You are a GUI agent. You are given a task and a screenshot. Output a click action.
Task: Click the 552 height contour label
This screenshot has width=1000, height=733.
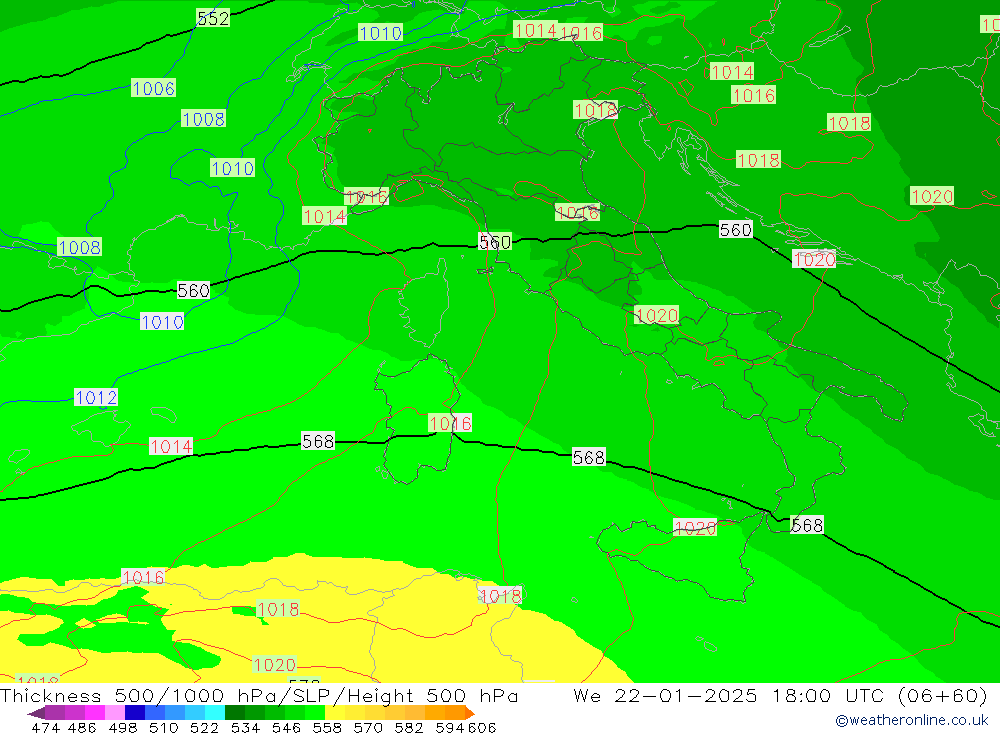pos(213,19)
